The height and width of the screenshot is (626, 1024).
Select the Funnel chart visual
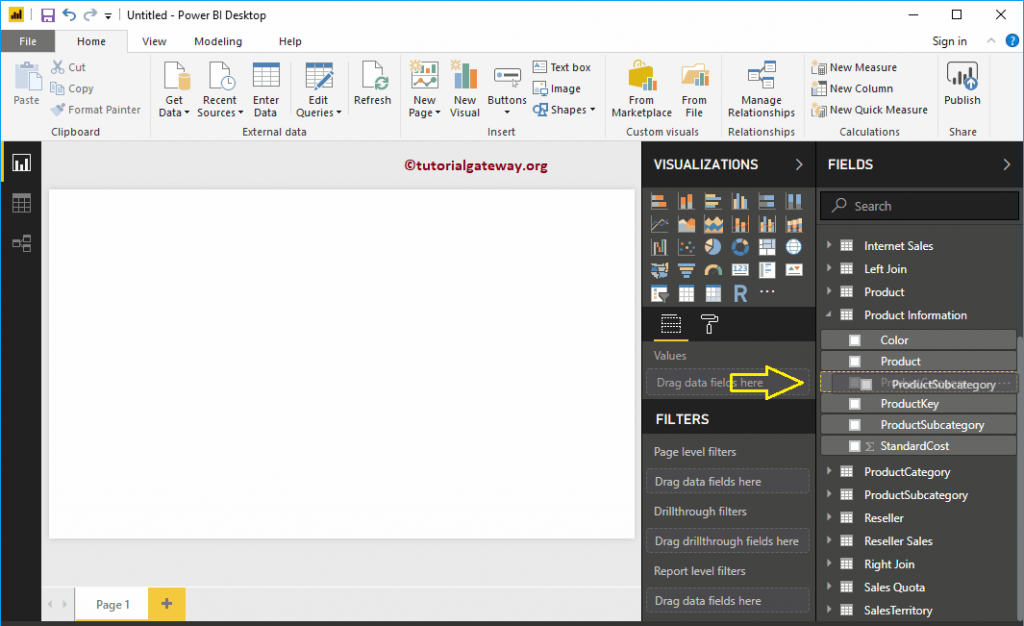pos(687,269)
